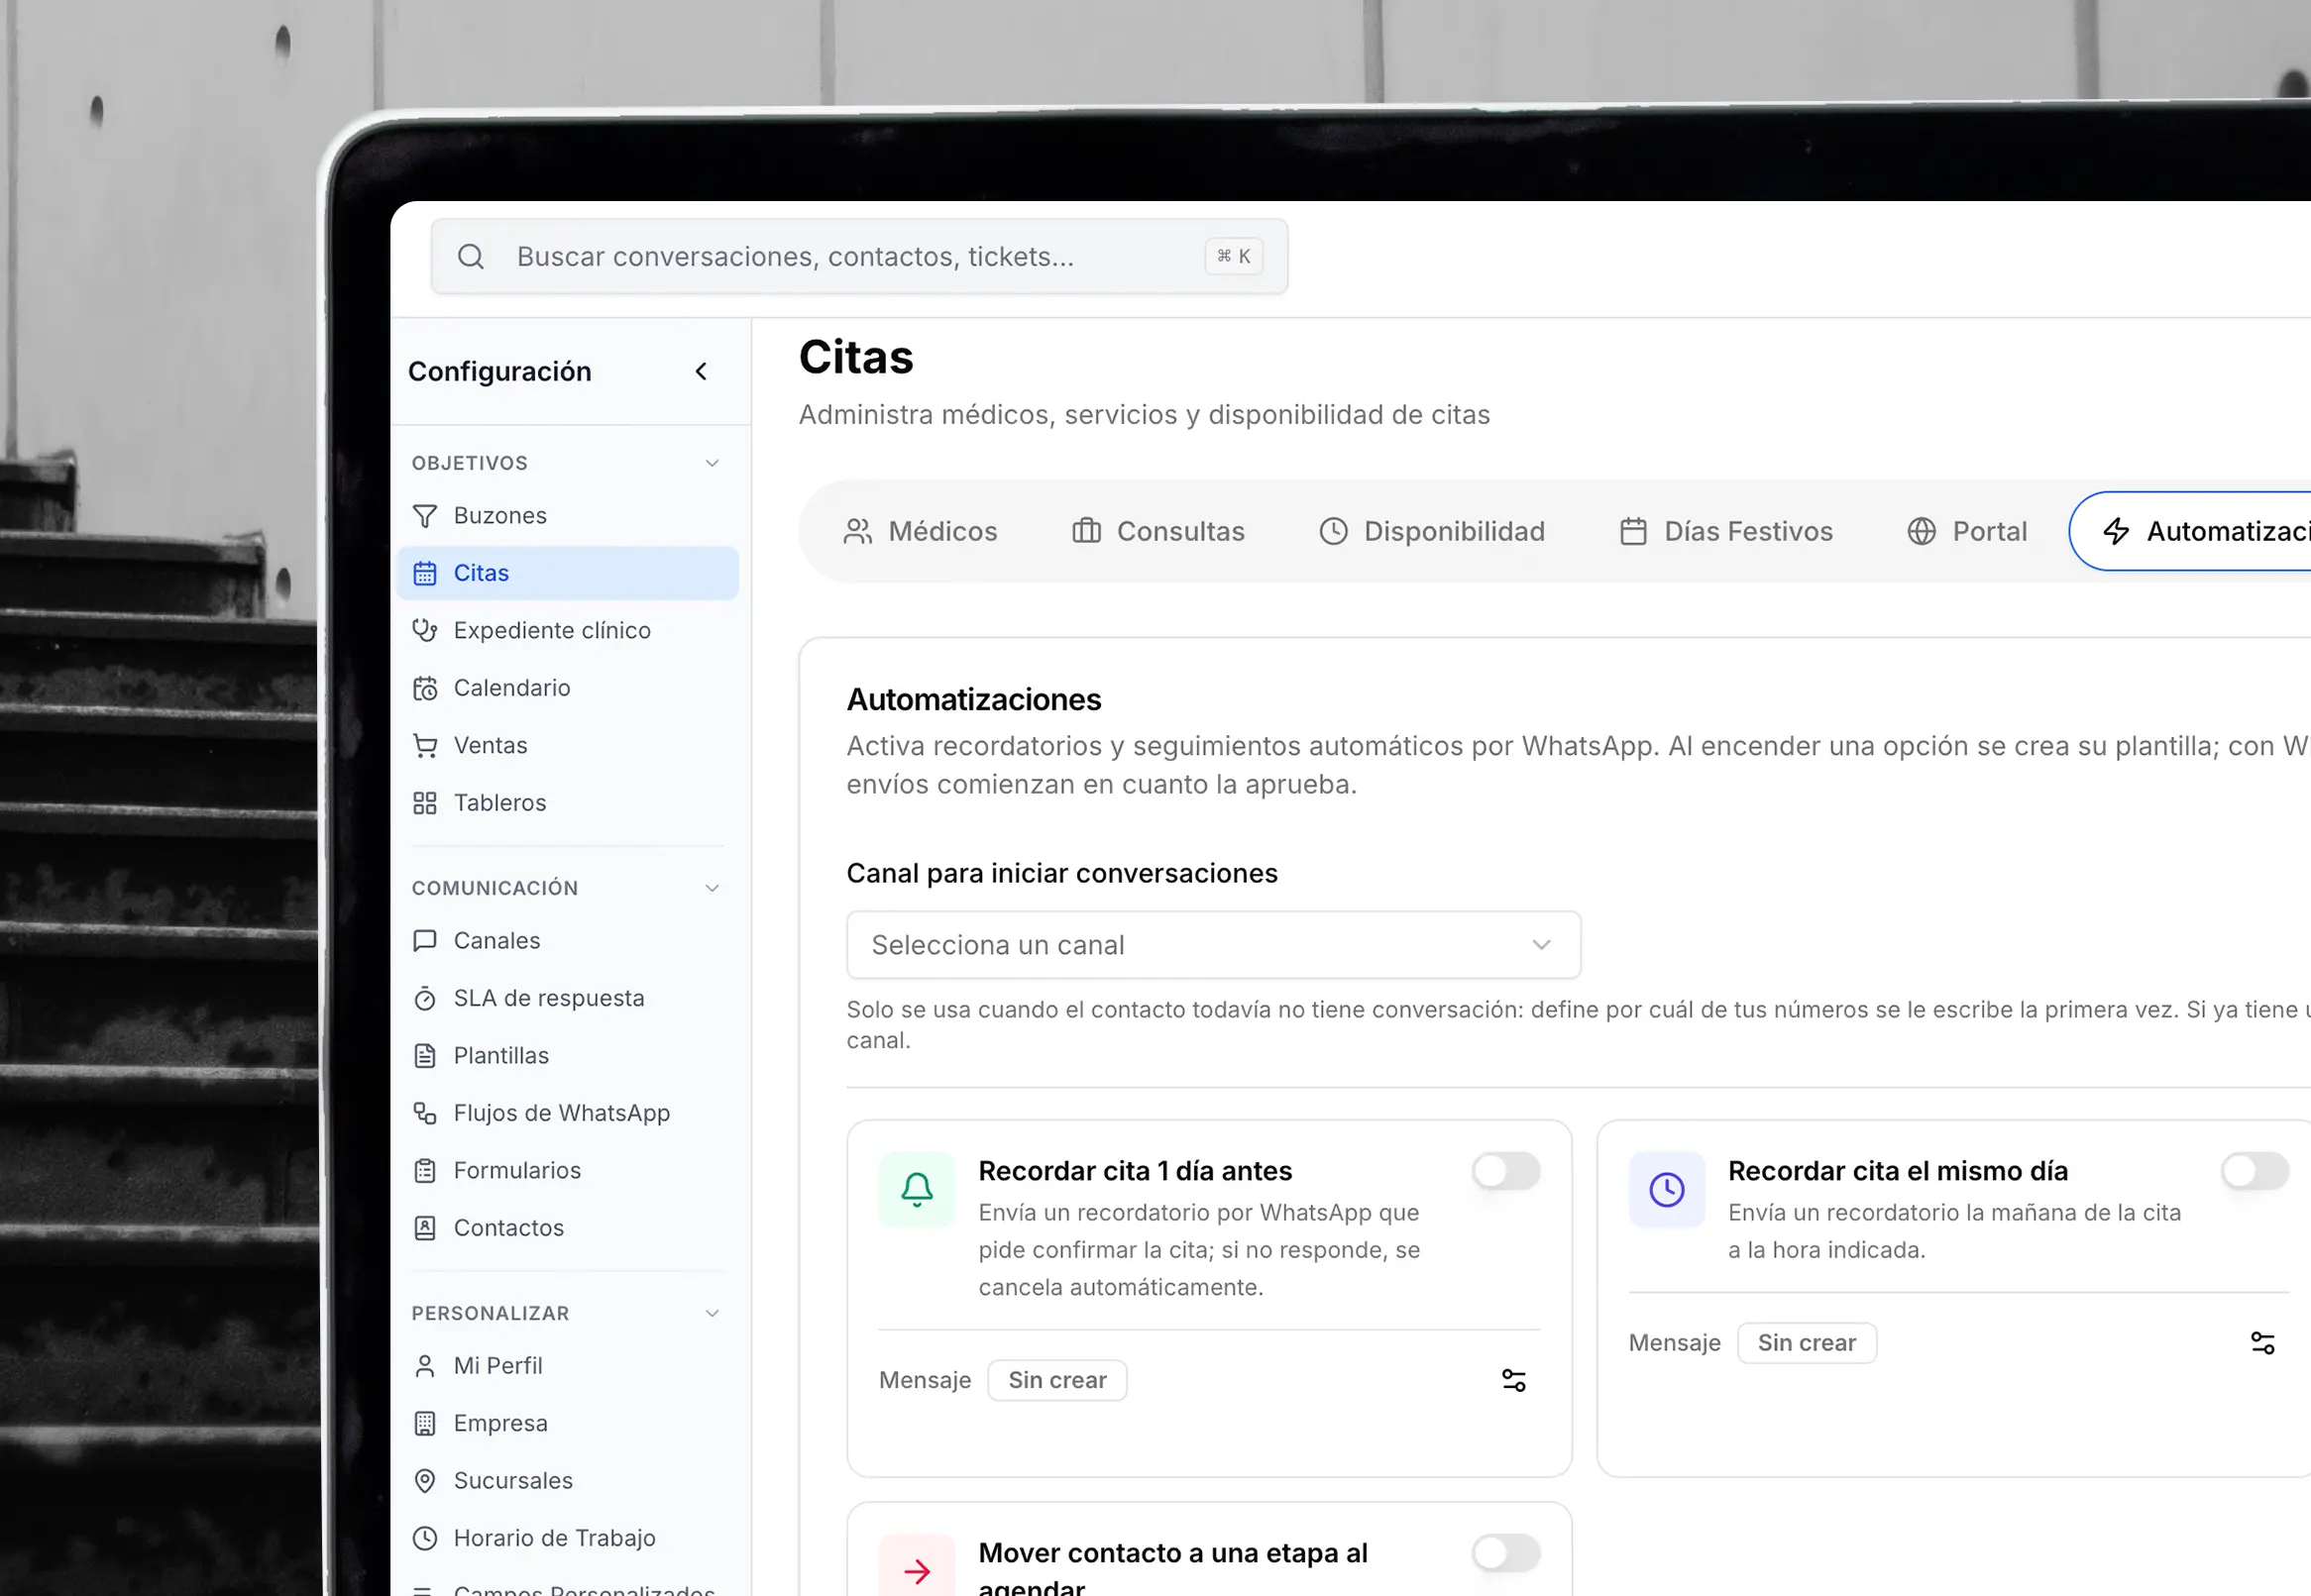Click the Contactos address book icon

coord(425,1228)
